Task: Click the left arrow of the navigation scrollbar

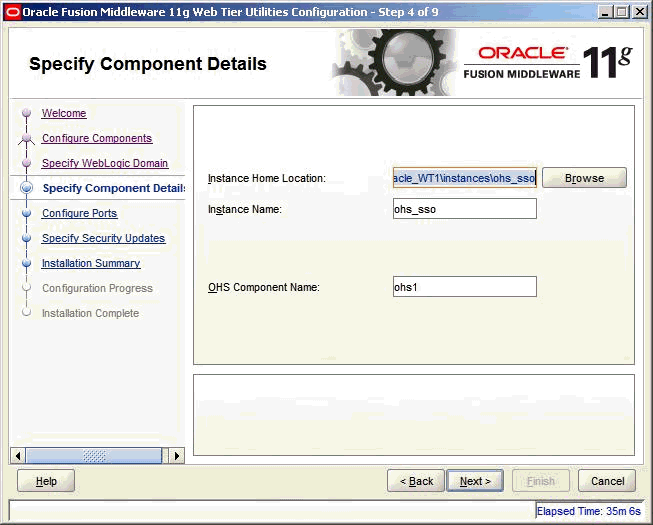Action: [17, 456]
